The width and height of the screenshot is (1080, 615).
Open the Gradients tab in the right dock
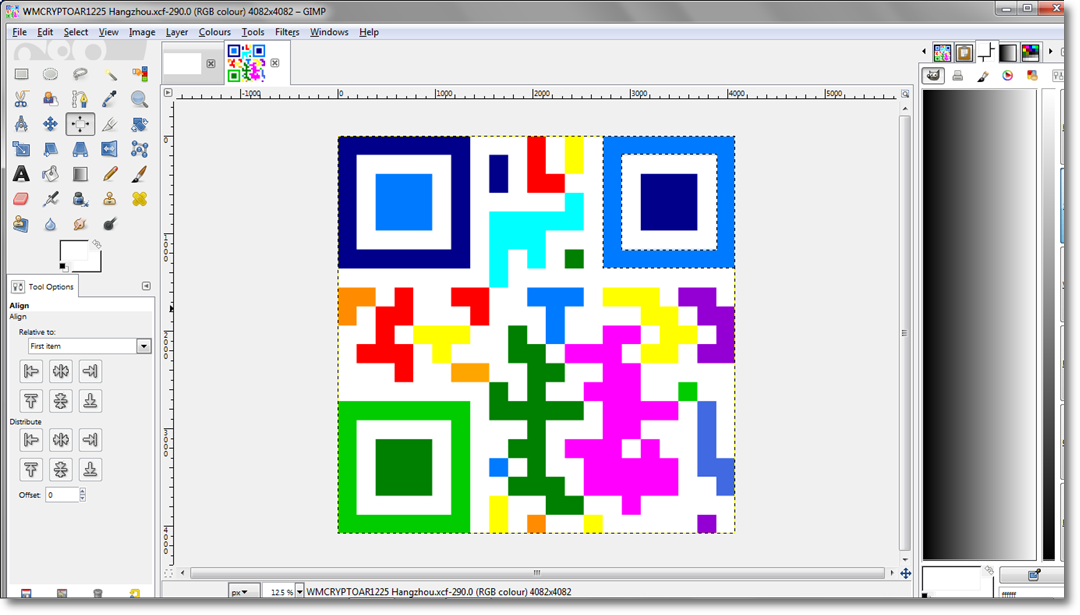tap(1008, 52)
